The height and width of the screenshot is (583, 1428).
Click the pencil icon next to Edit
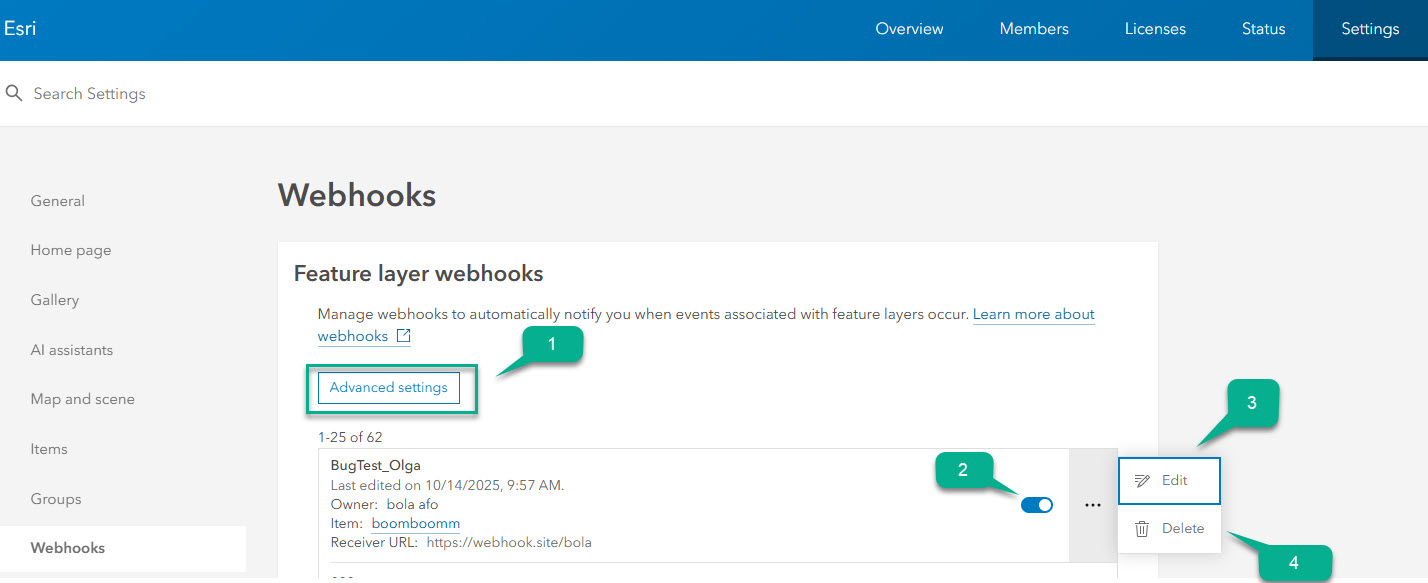(1143, 481)
